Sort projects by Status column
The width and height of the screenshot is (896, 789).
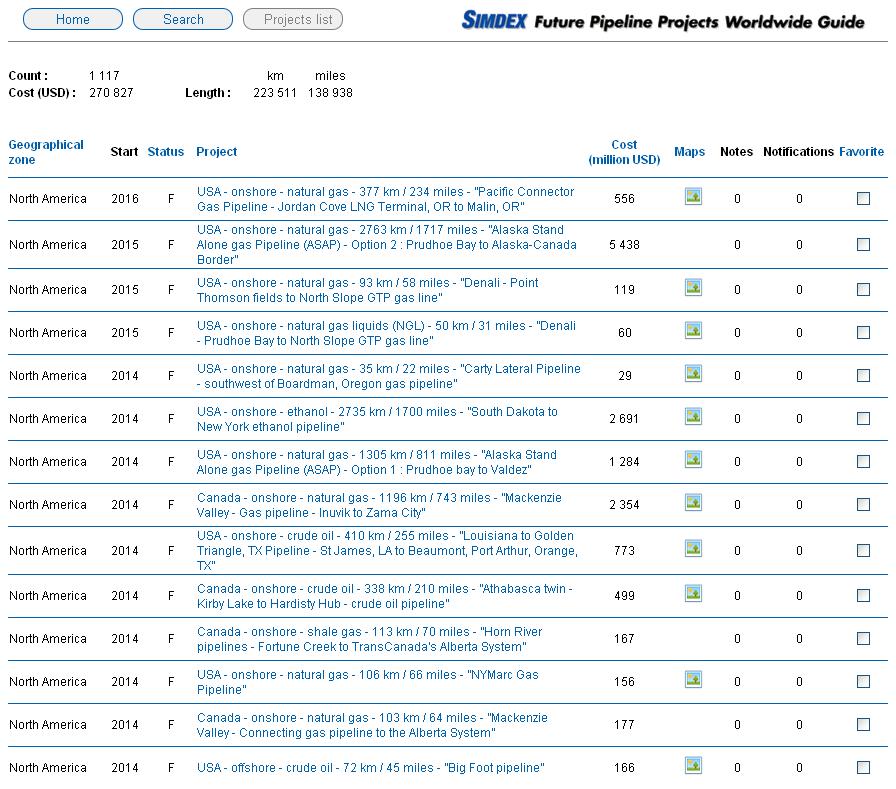point(166,152)
